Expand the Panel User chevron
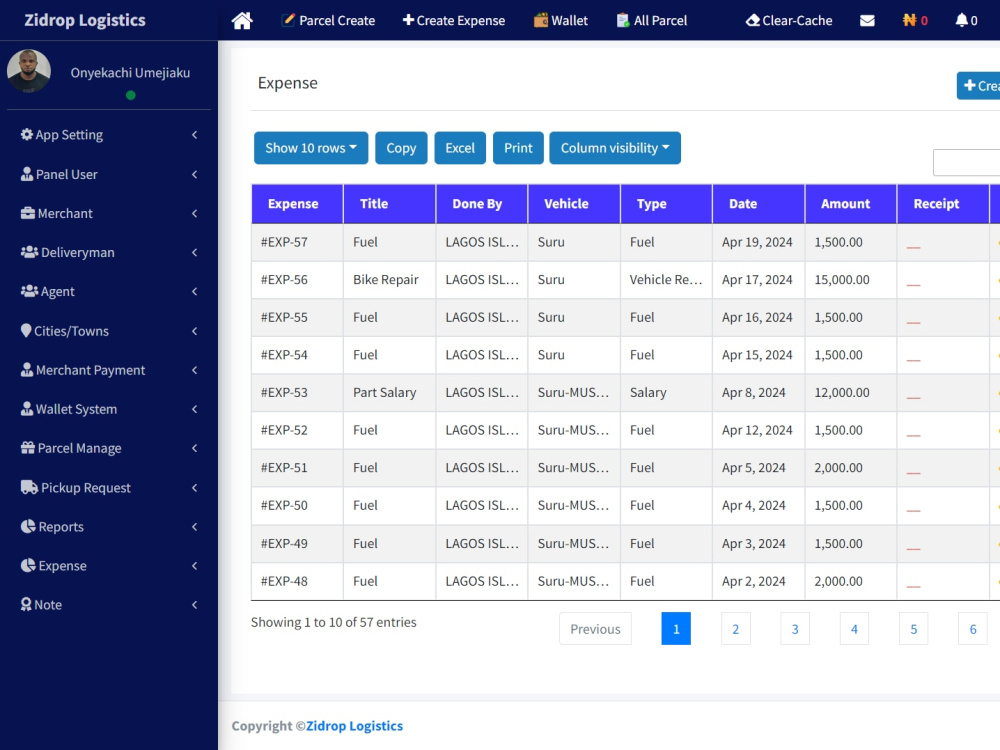Viewport: 1000px width, 750px height. point(195,174)
